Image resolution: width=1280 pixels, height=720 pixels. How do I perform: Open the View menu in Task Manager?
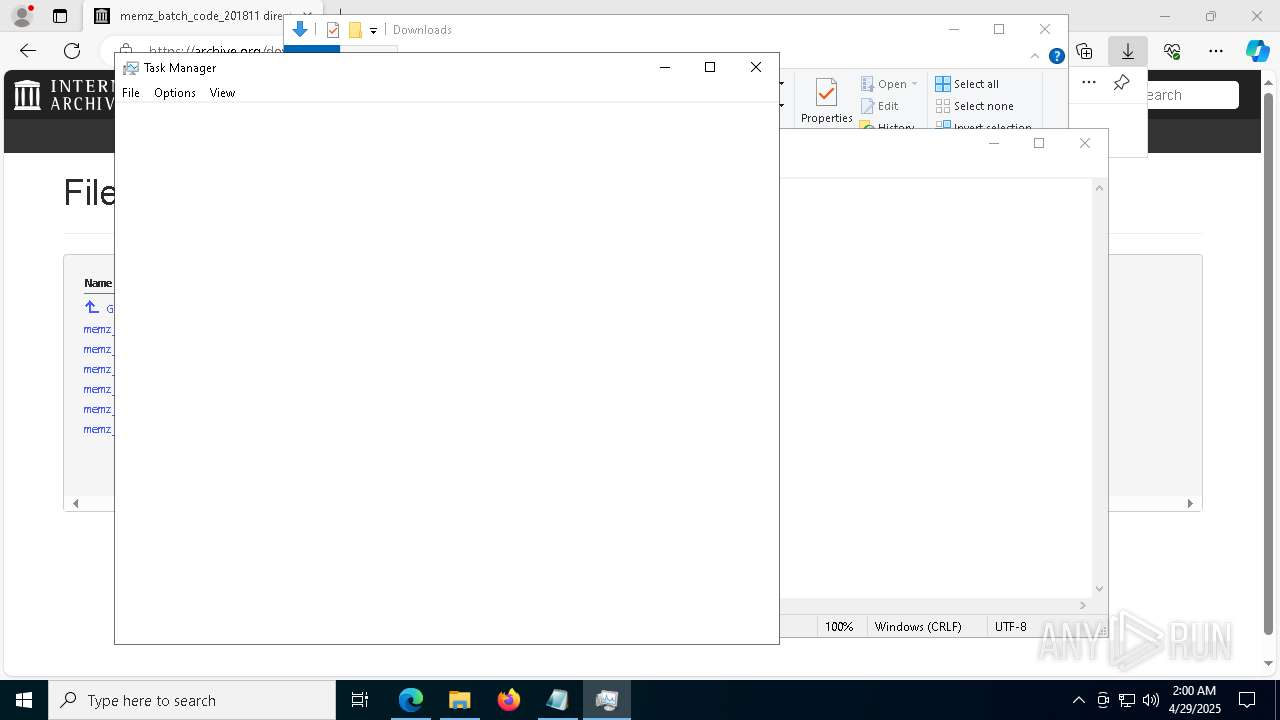pyautogui.click(x=222, y=93)
